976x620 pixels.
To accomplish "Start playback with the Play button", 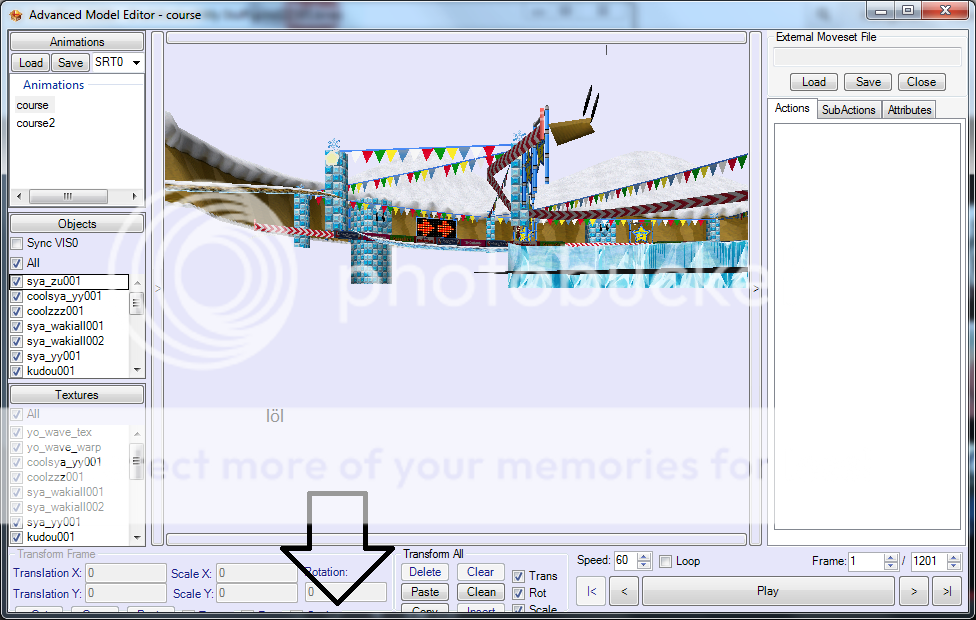I will pos(768,591).
